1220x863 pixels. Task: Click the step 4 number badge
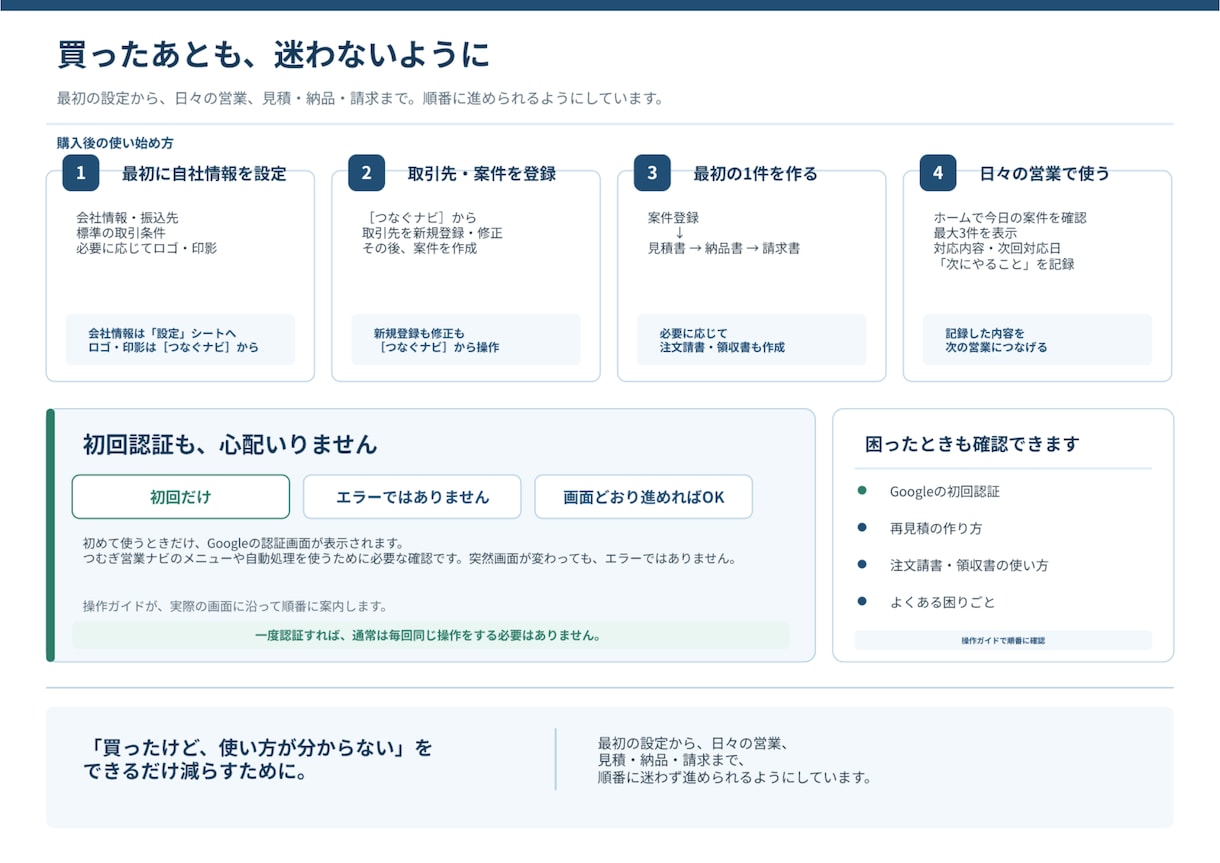point(938,173)
